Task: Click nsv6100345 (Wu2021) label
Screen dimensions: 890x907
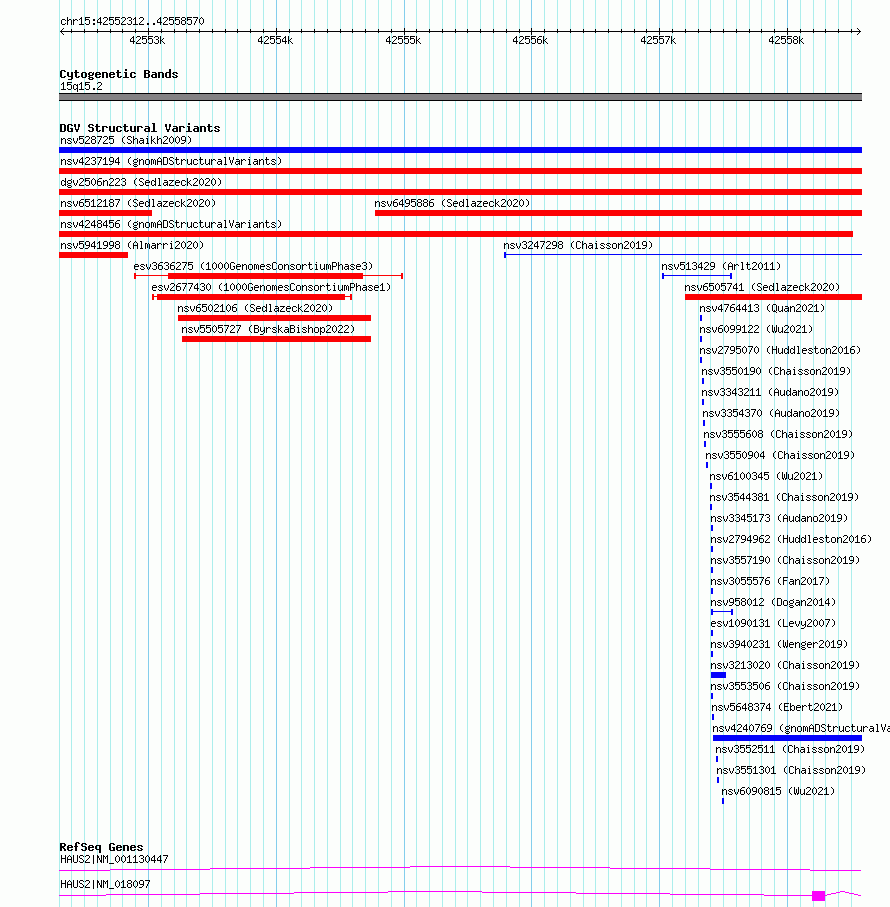Action: [x=766, y=476]
